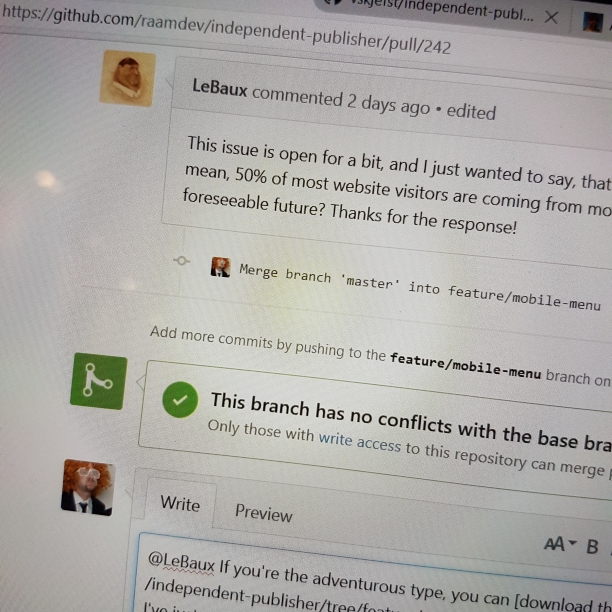This screenshot has width=612, height=612.
Task: Click the green merge branch icon
Action: [x=99, y=381]
